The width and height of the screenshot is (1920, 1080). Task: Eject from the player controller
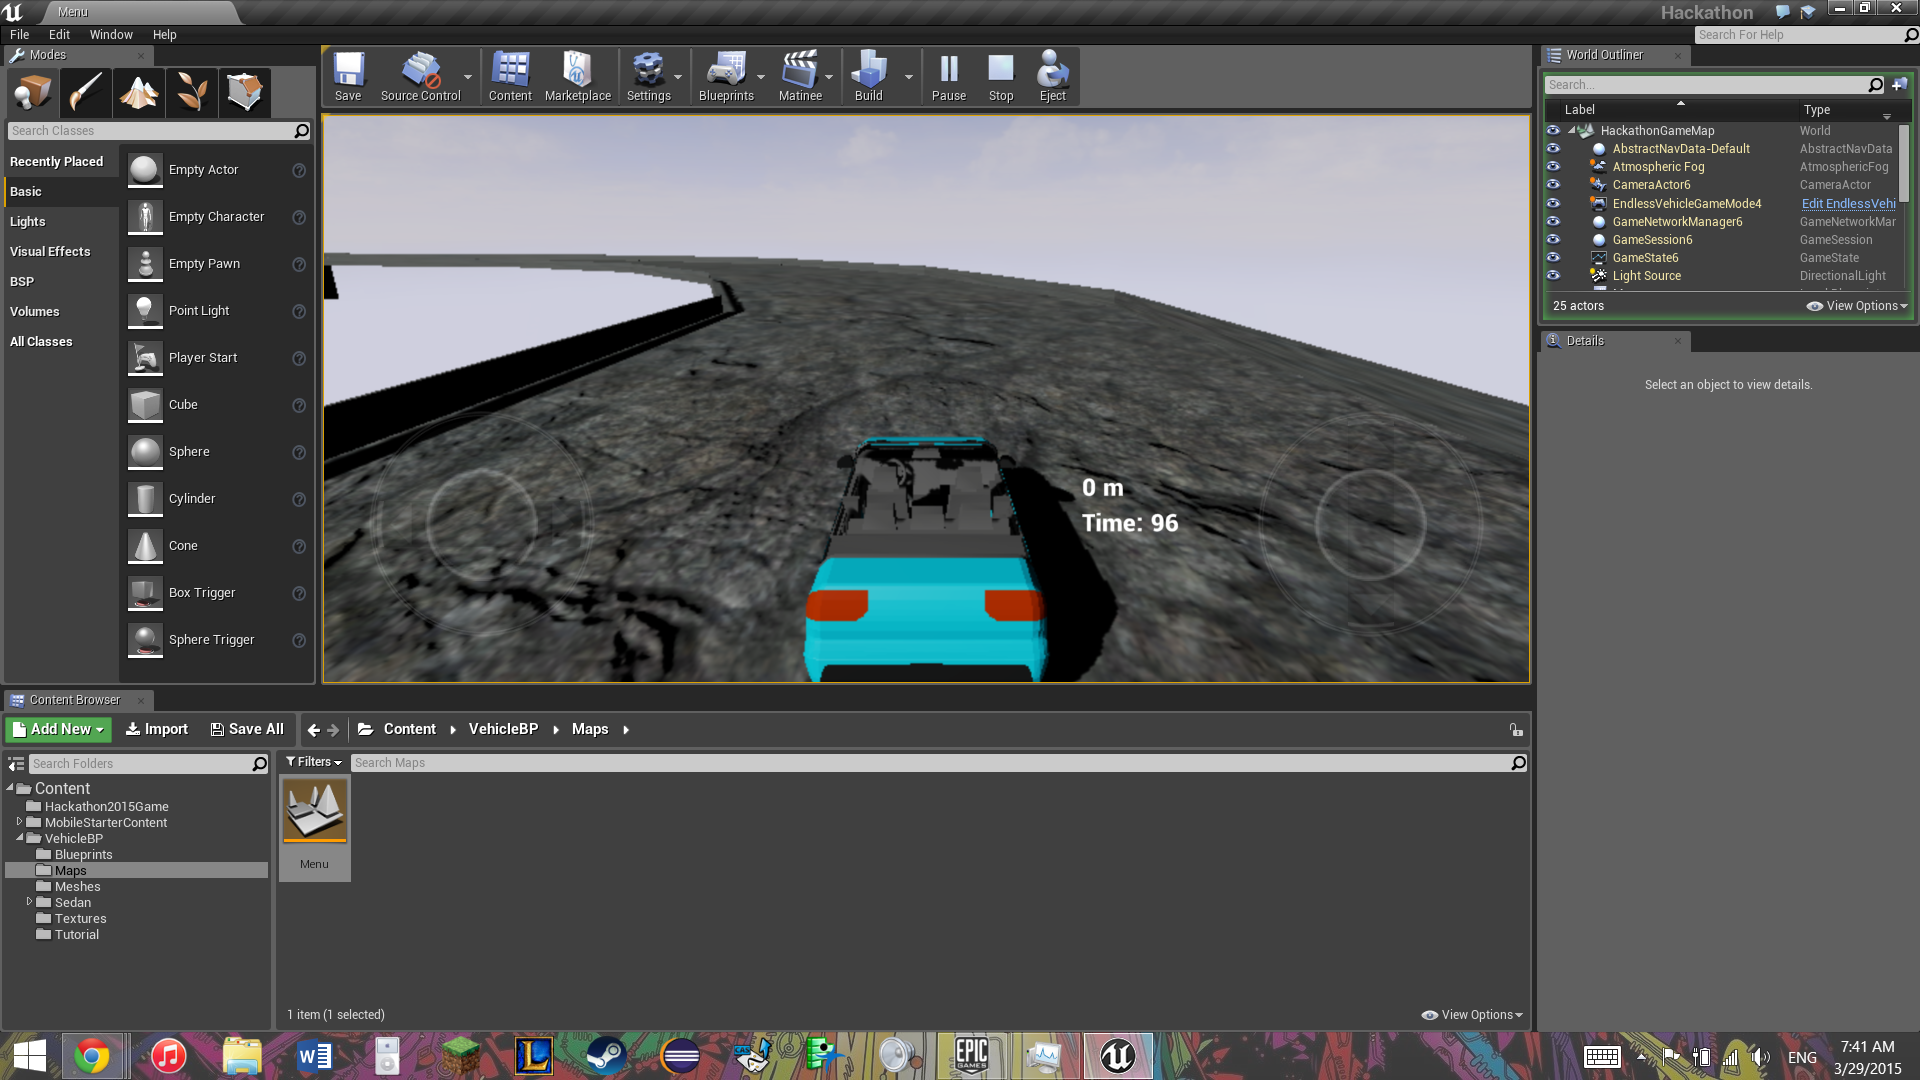pyautogui.click(x=1052, y=77)
